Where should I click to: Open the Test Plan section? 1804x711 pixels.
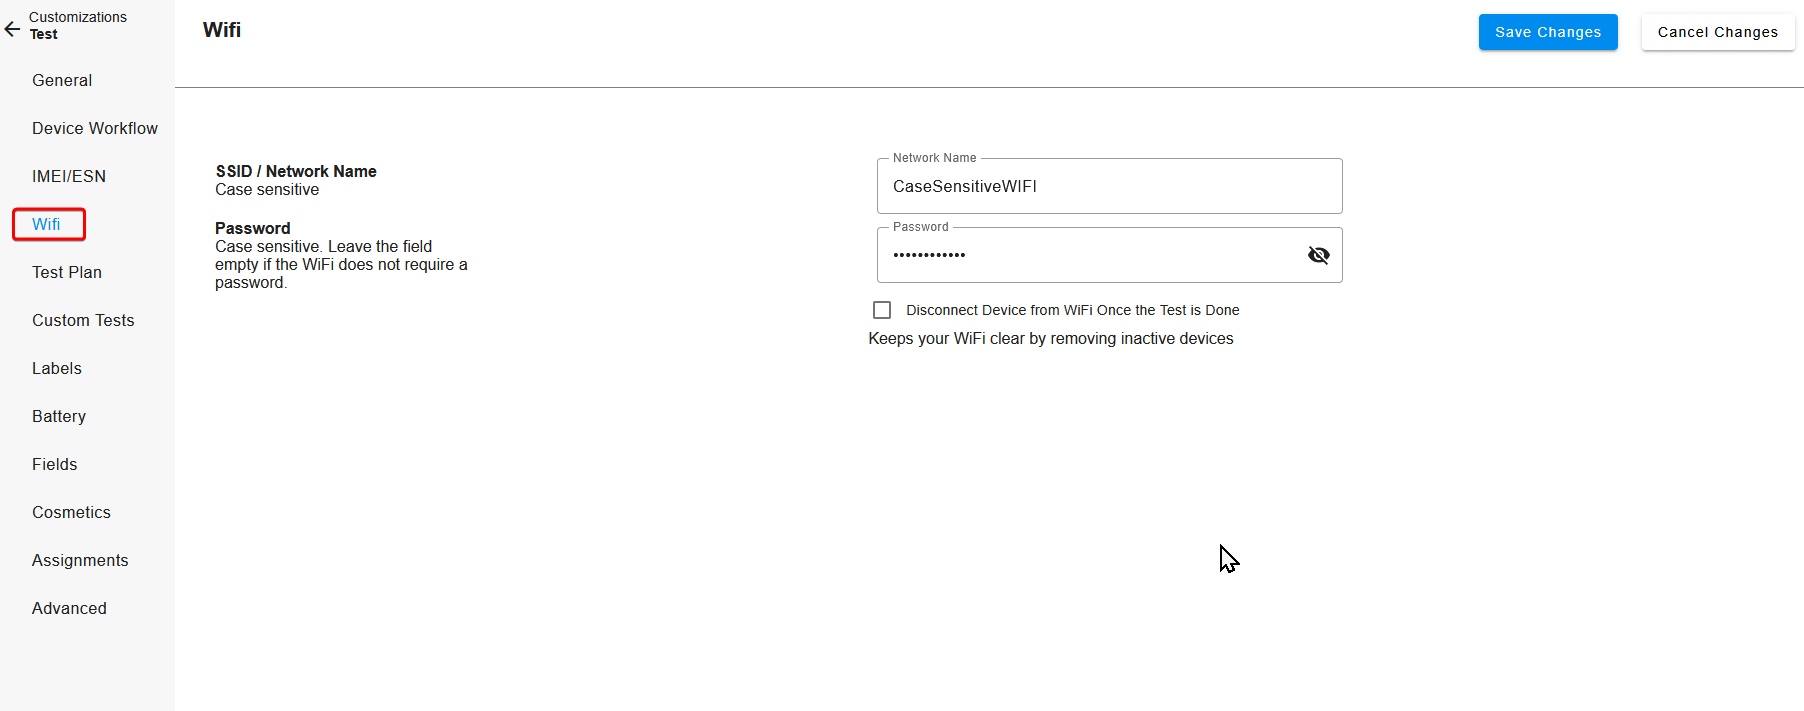point(67,273)
